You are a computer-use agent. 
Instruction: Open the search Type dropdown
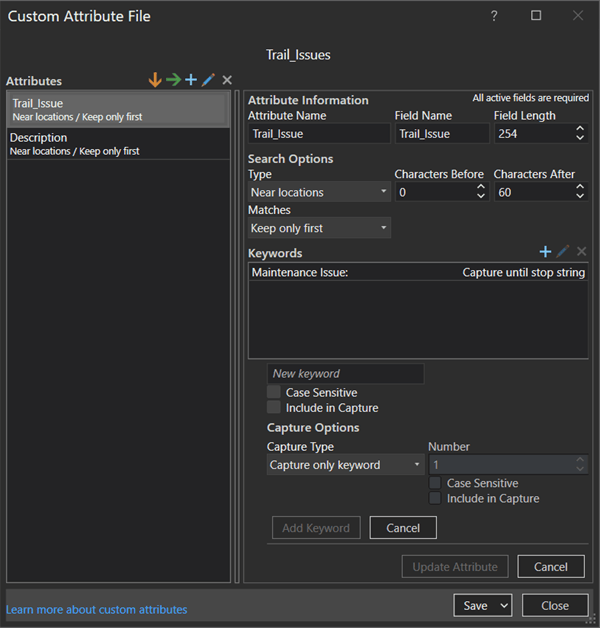[x=319, y=192]
